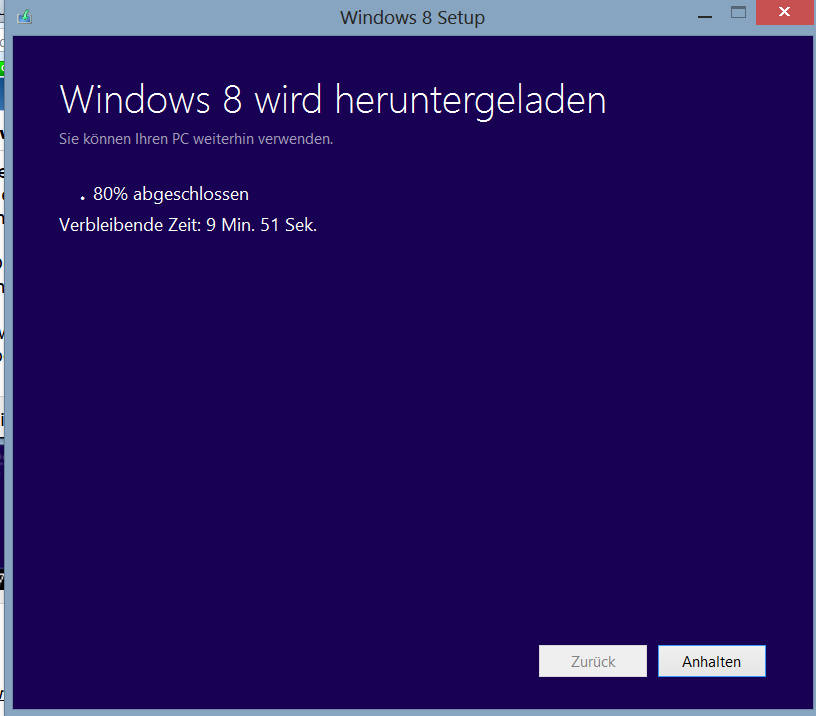Click Verbleibende Zeit: 9 Min. 51 Sek.
816x716 pixels.
(x=188, y=225)
